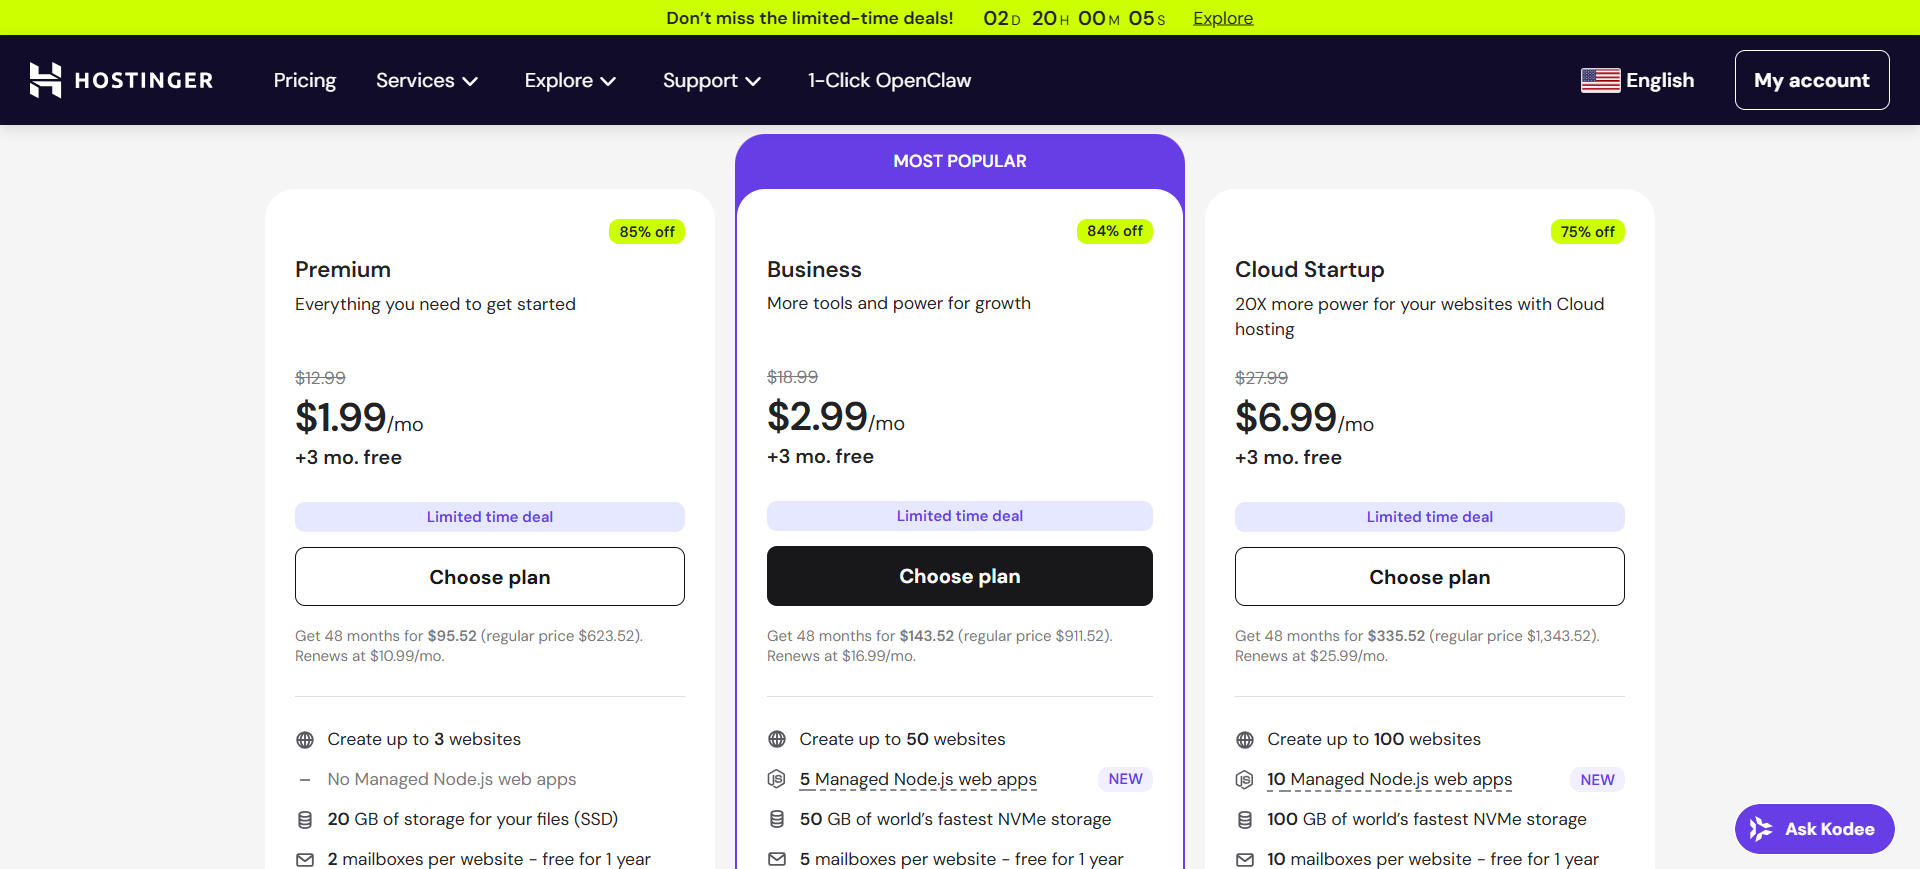This screenshot has width=1920, height=869.
Task: Open the Support dropdown menu
Action: click(712, 80)
